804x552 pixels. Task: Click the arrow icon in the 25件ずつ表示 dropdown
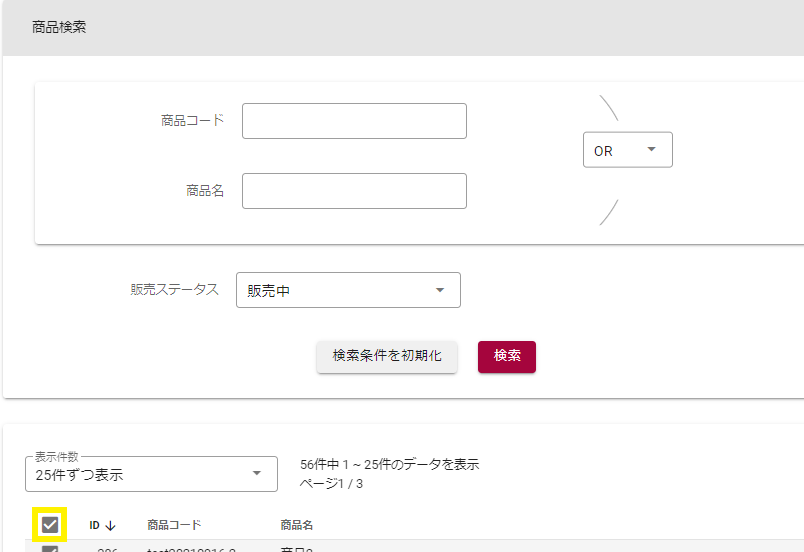click(257, 474)
